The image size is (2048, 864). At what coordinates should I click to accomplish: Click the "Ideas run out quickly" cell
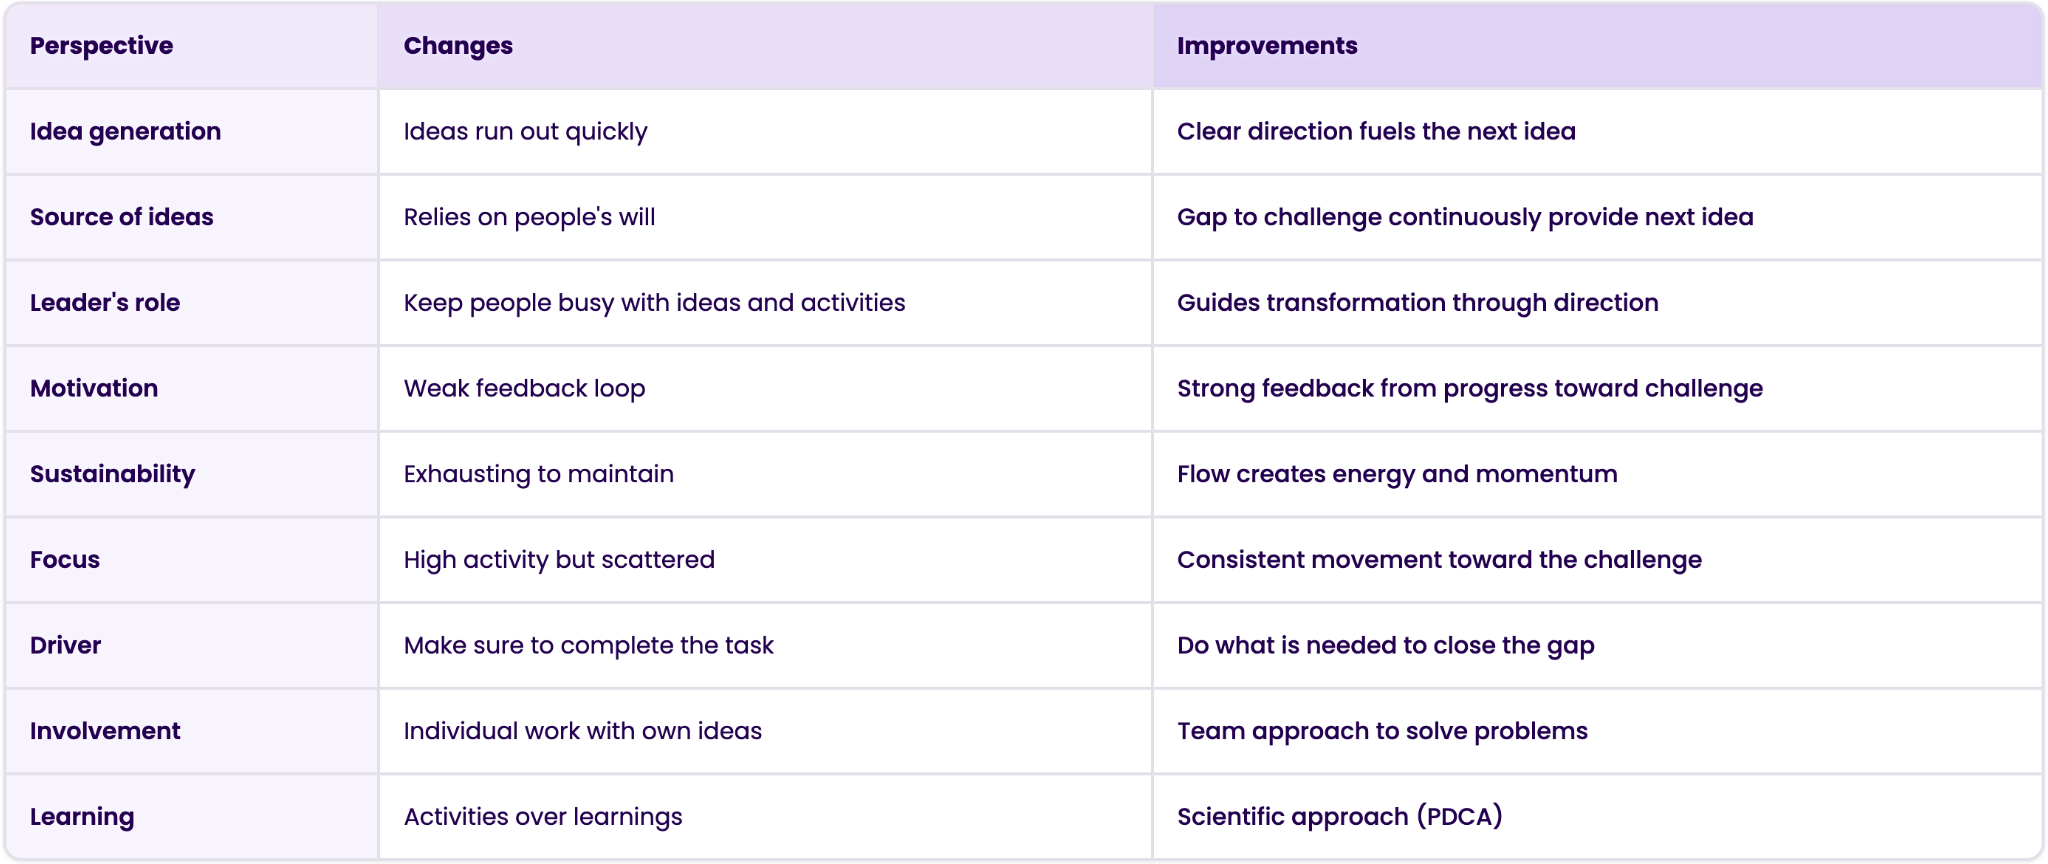click(525, 132)
